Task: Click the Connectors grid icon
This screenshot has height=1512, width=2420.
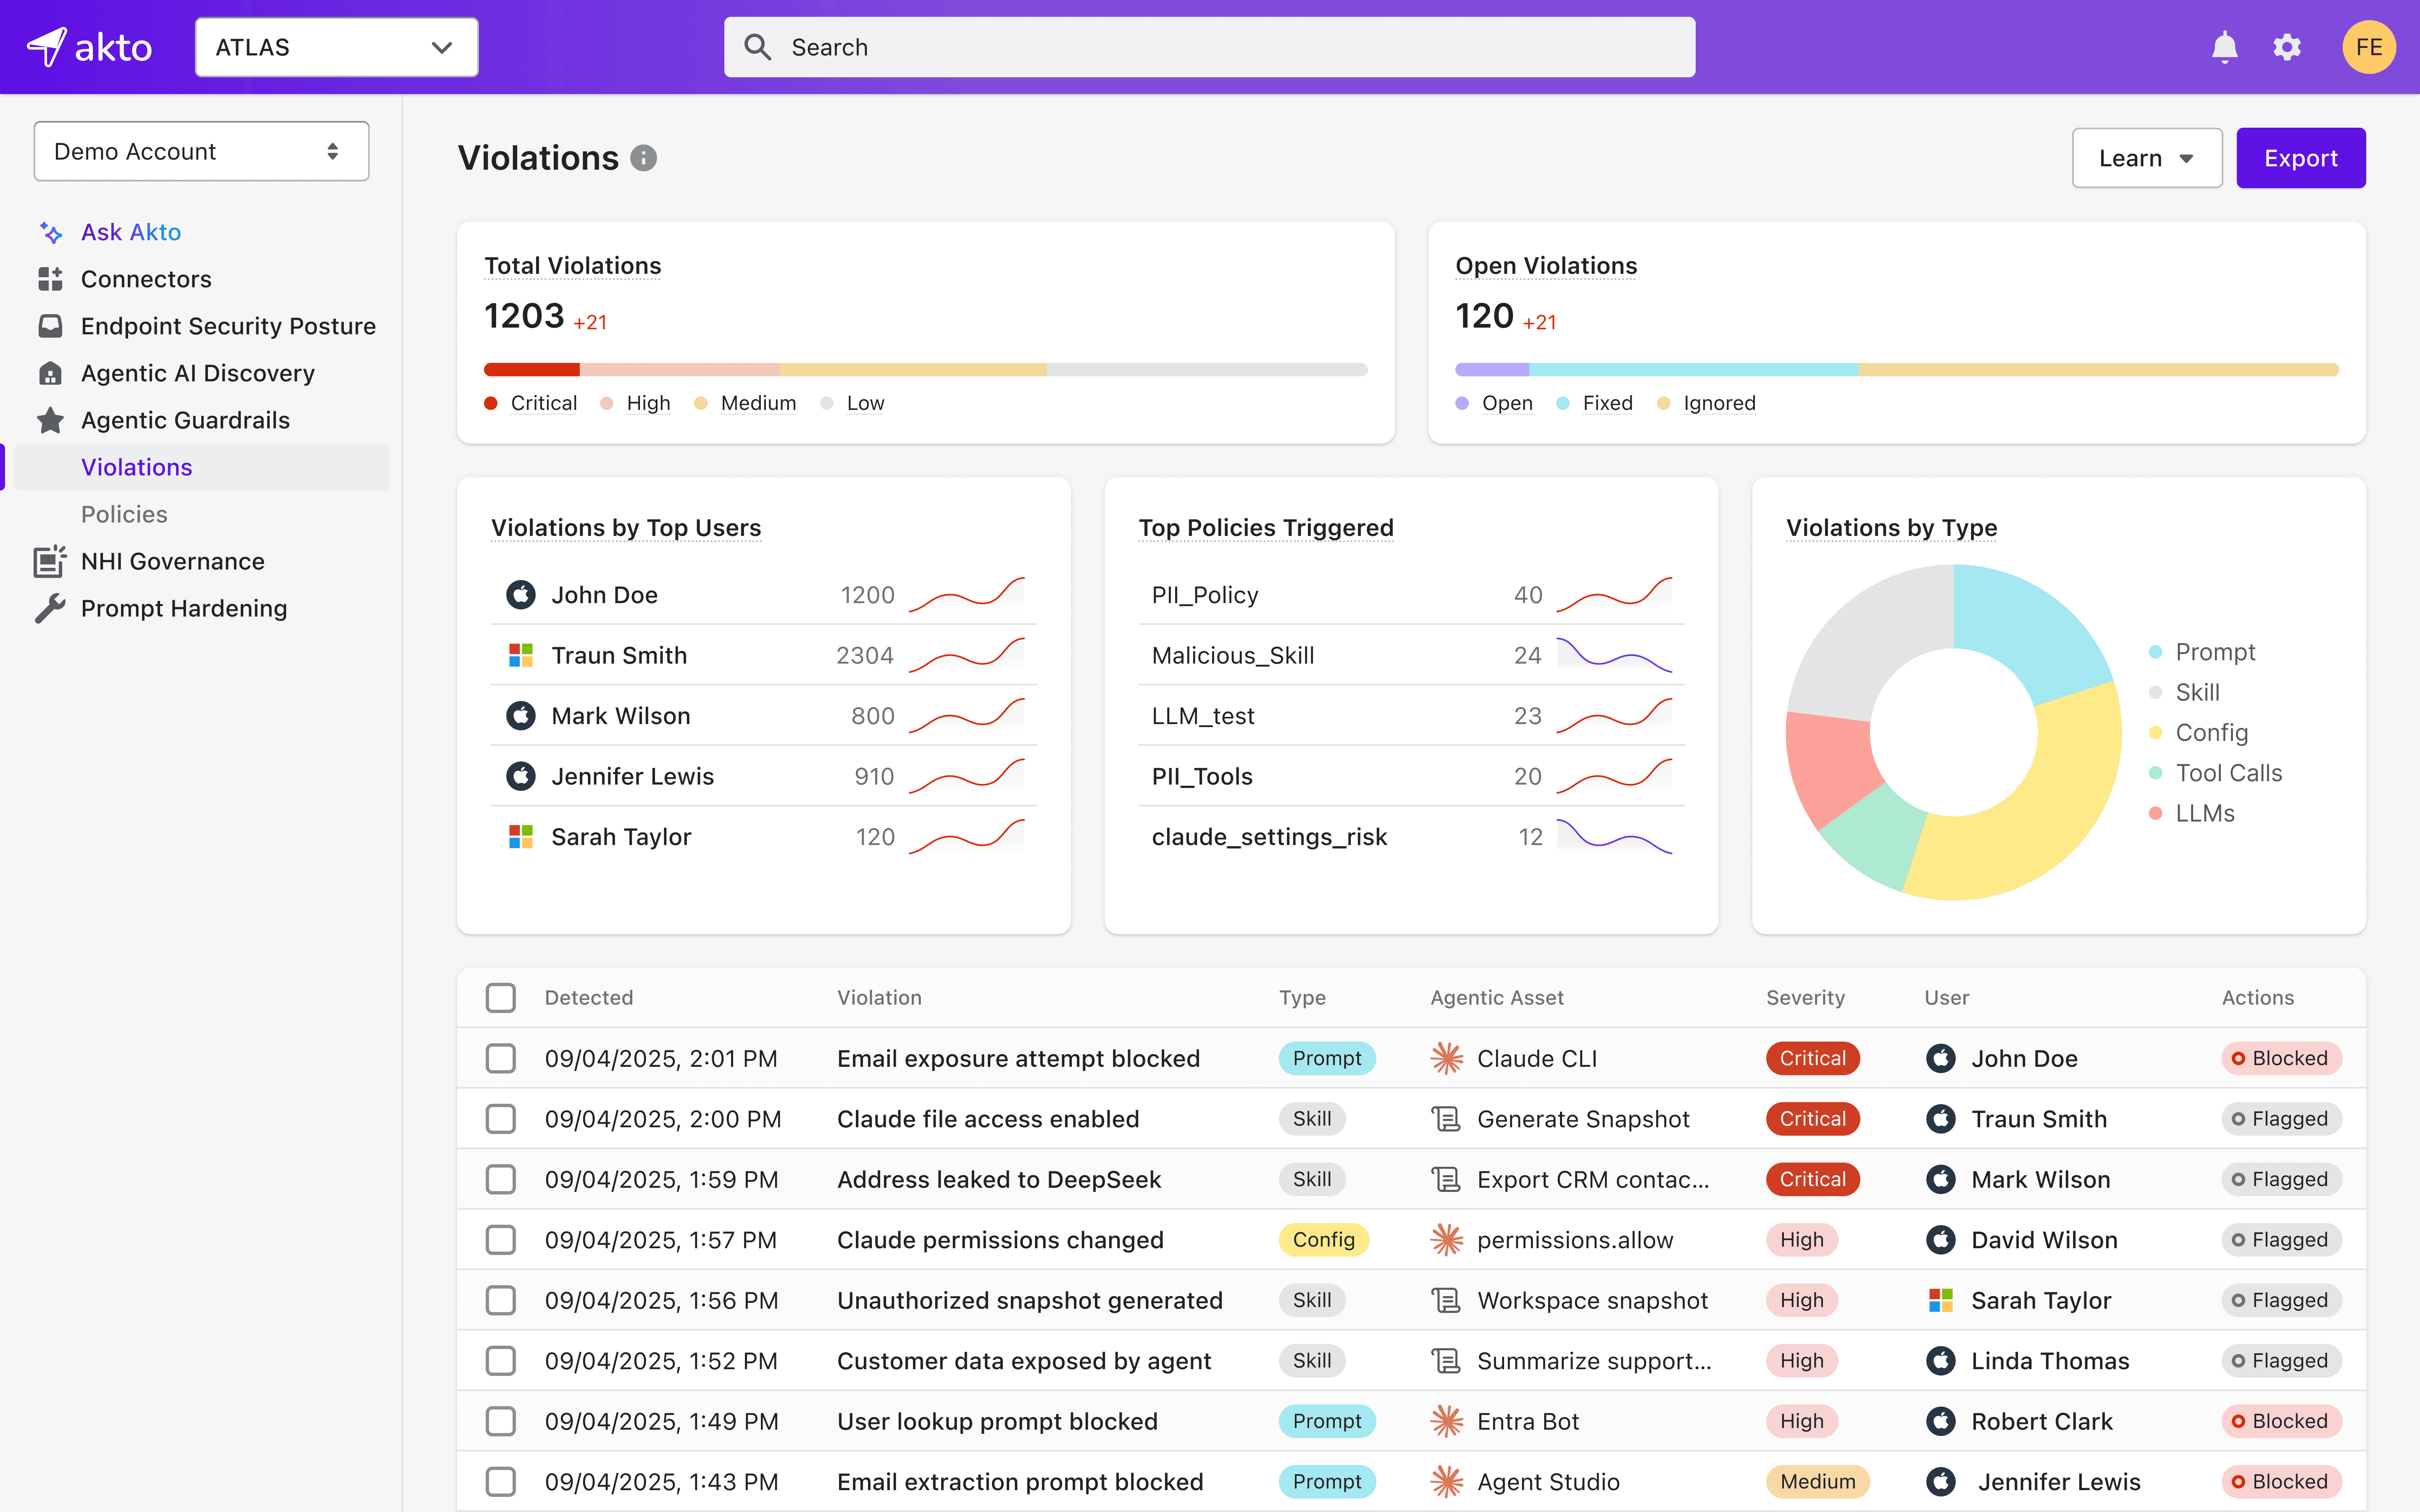Action: point(50,279)
